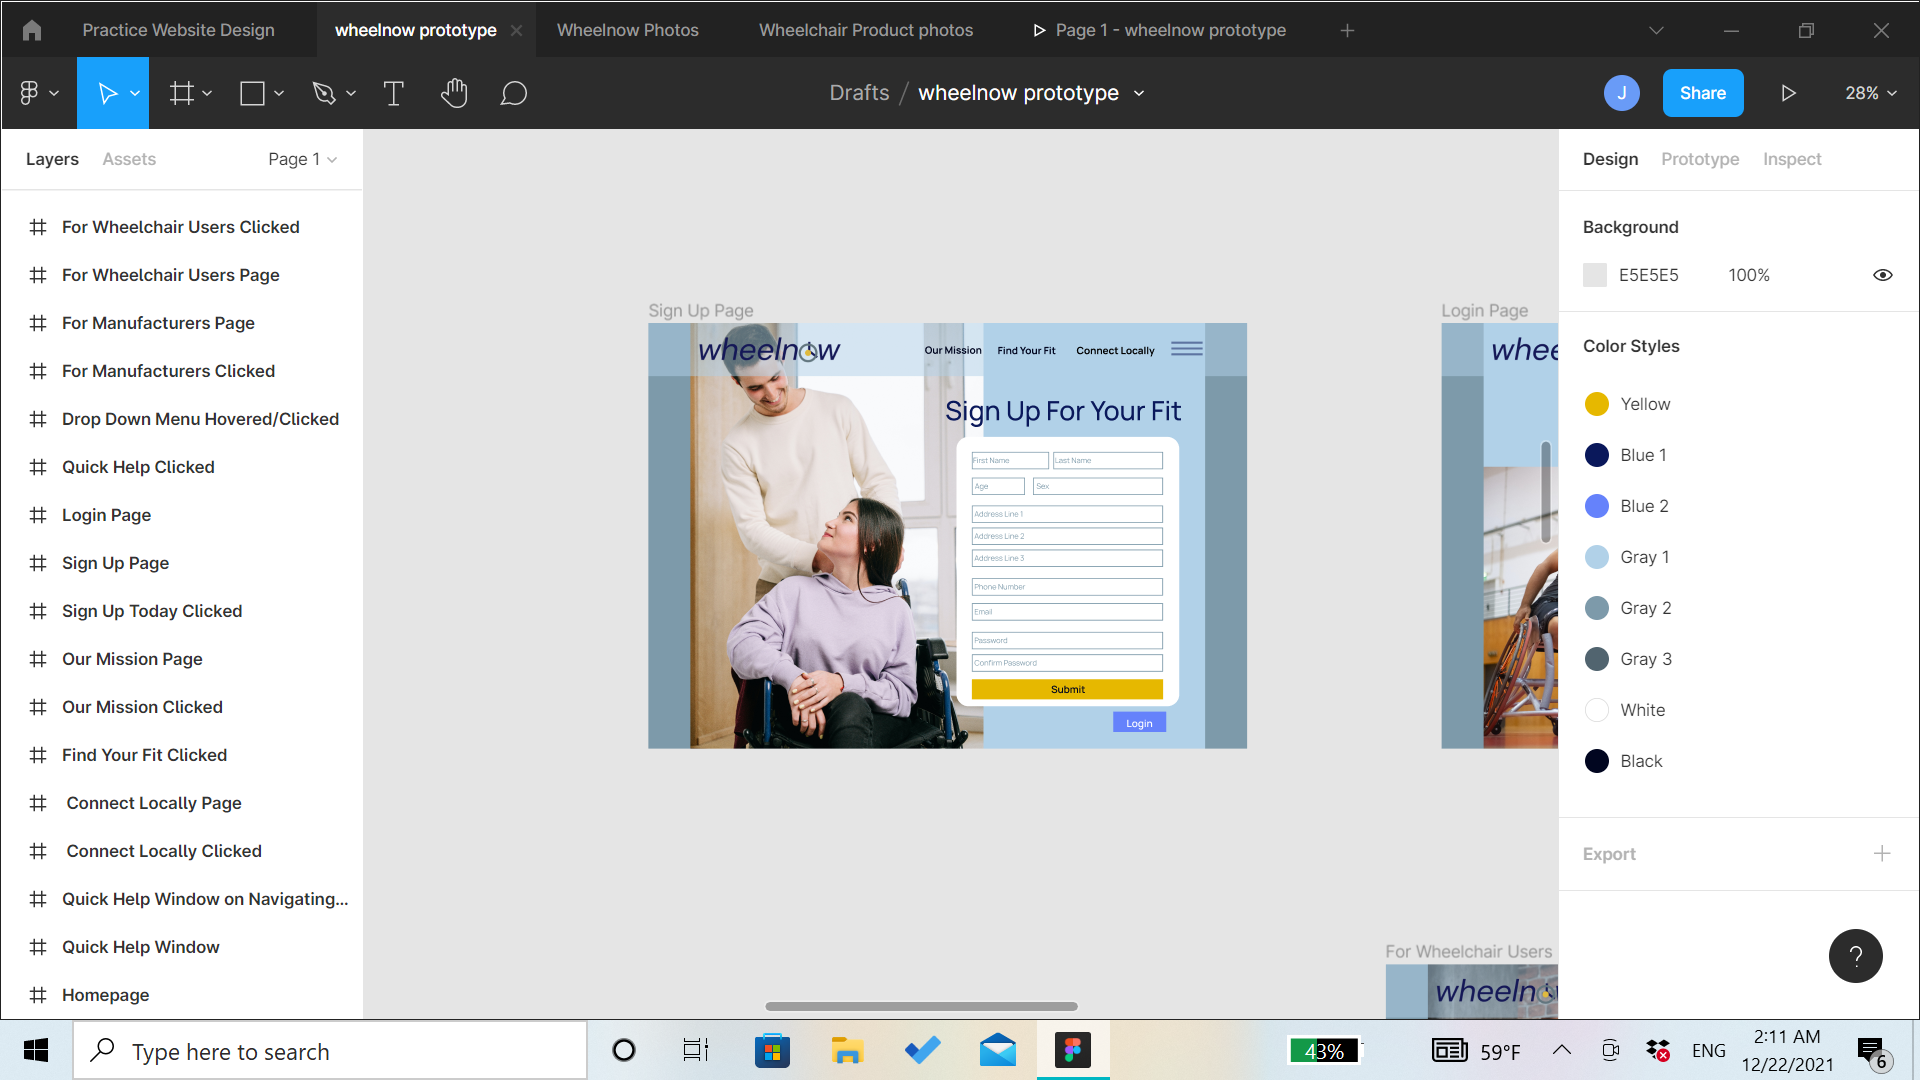Click the Yellow color style swatch
The image size is (1920, 1080).
pyautogui.click(x=1597, y=404)
